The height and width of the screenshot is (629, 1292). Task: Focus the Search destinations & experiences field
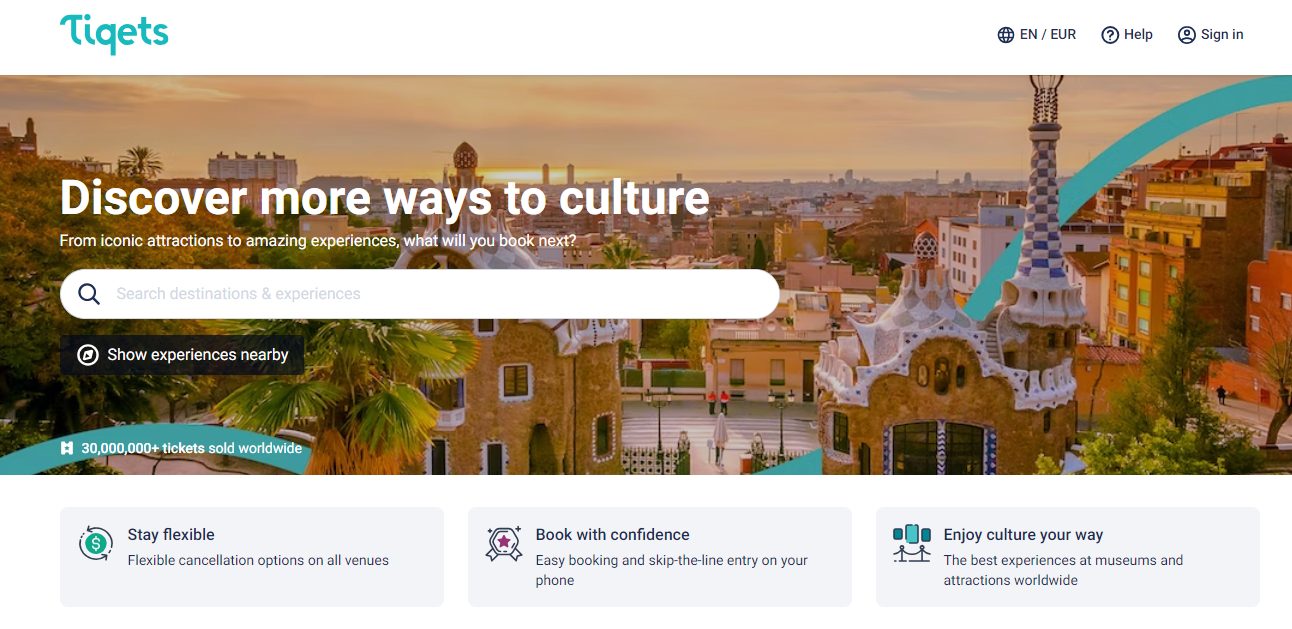coord(420,294)
